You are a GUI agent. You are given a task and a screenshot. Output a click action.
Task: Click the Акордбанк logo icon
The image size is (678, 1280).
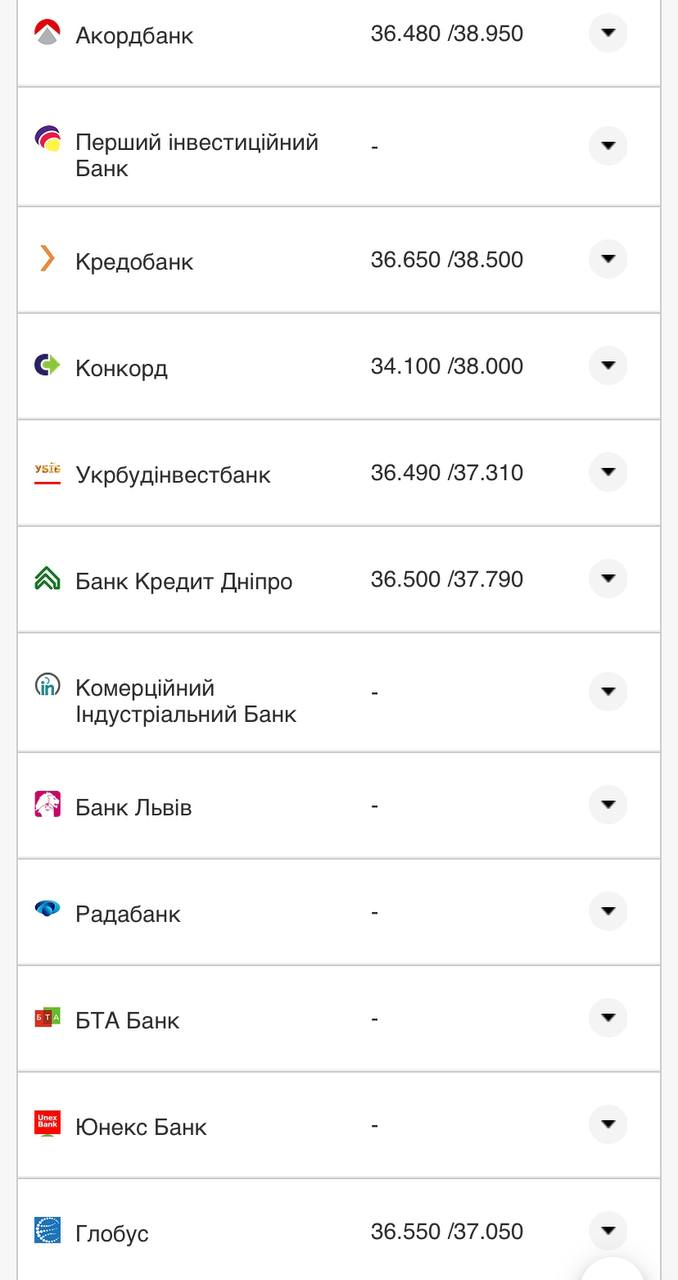pos(47,31)
